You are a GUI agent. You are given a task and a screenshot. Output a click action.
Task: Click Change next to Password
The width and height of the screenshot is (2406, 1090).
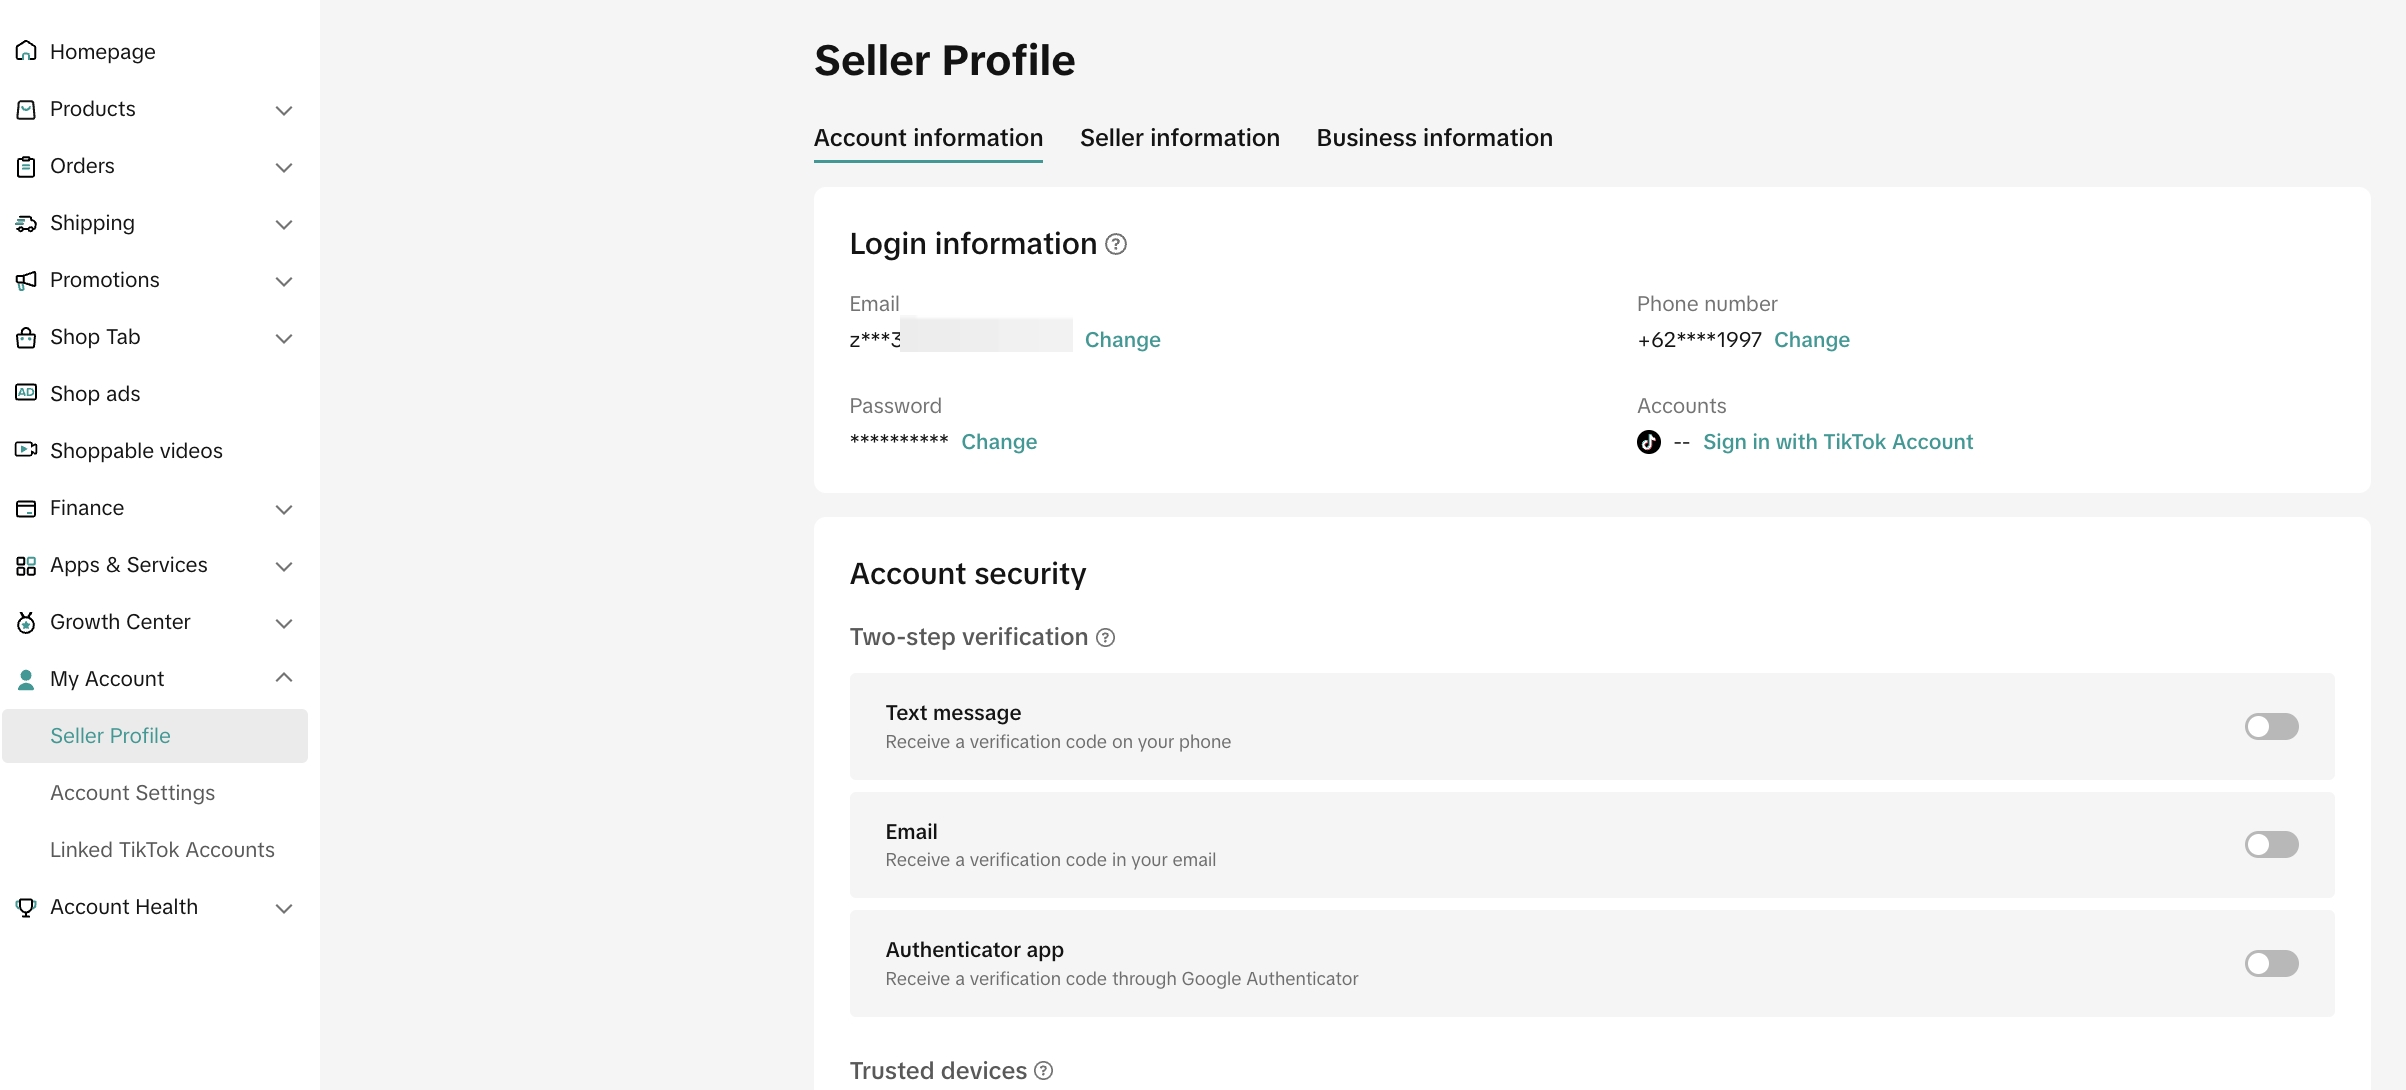998,442
